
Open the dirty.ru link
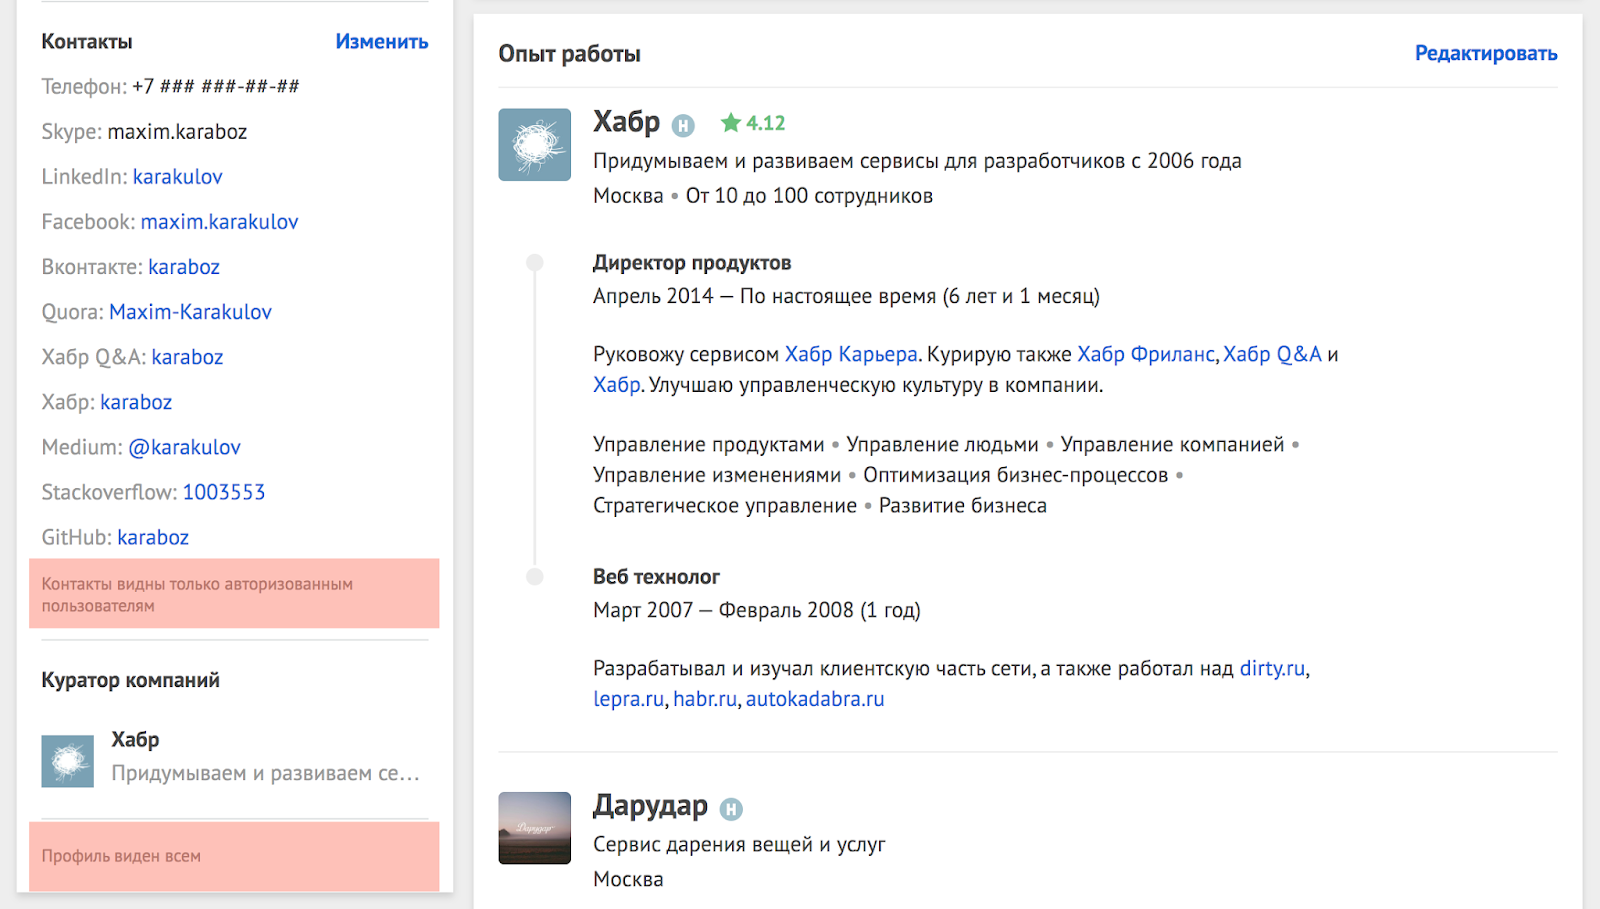(1273, 668)
